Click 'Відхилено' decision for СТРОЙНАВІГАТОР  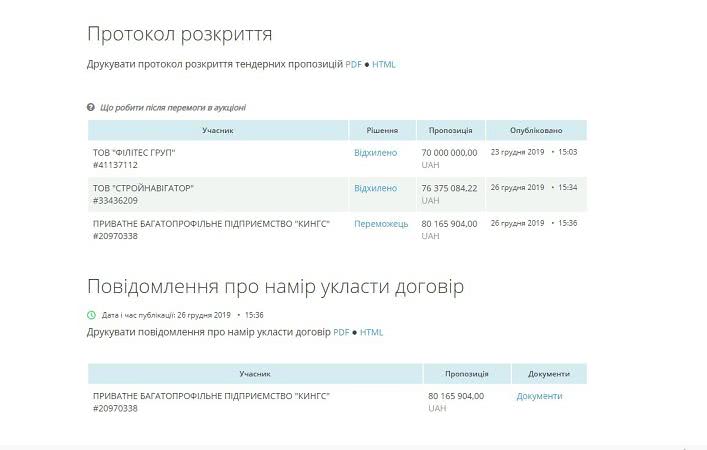click(x=375, y=188)
